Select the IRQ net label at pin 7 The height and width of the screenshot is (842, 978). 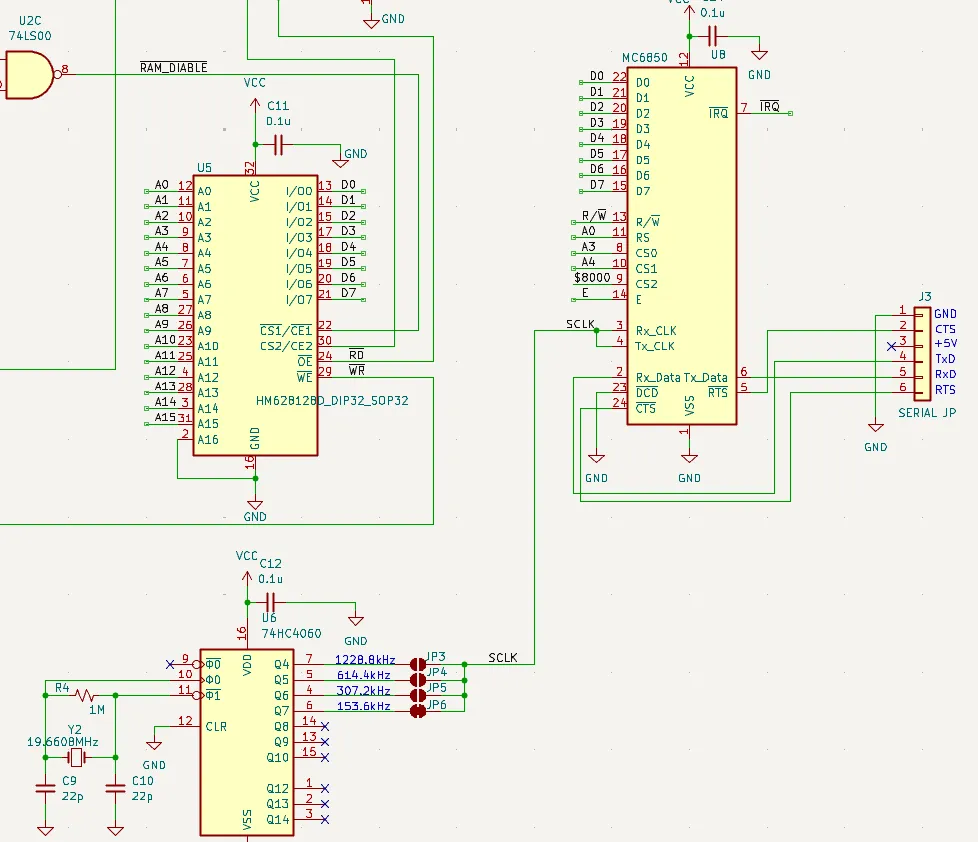click(770, 107)
